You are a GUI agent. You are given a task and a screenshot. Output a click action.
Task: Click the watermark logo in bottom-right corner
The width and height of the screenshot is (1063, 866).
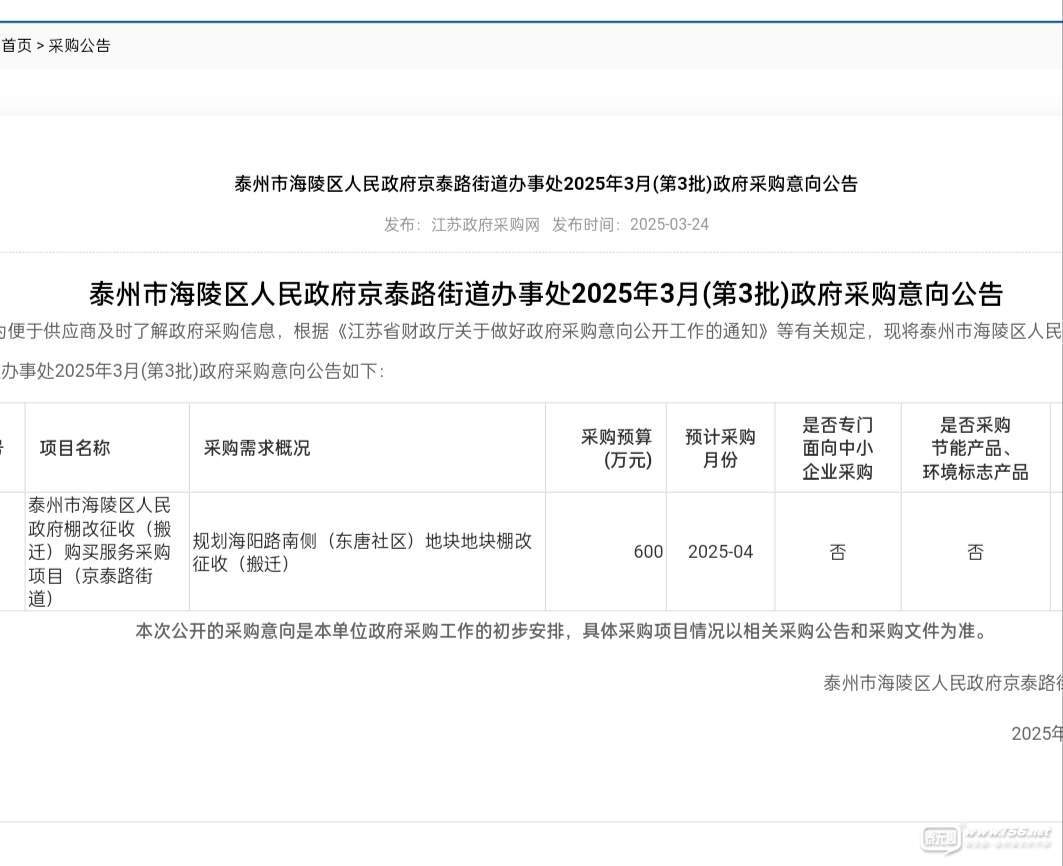click(x=986, y=837)
